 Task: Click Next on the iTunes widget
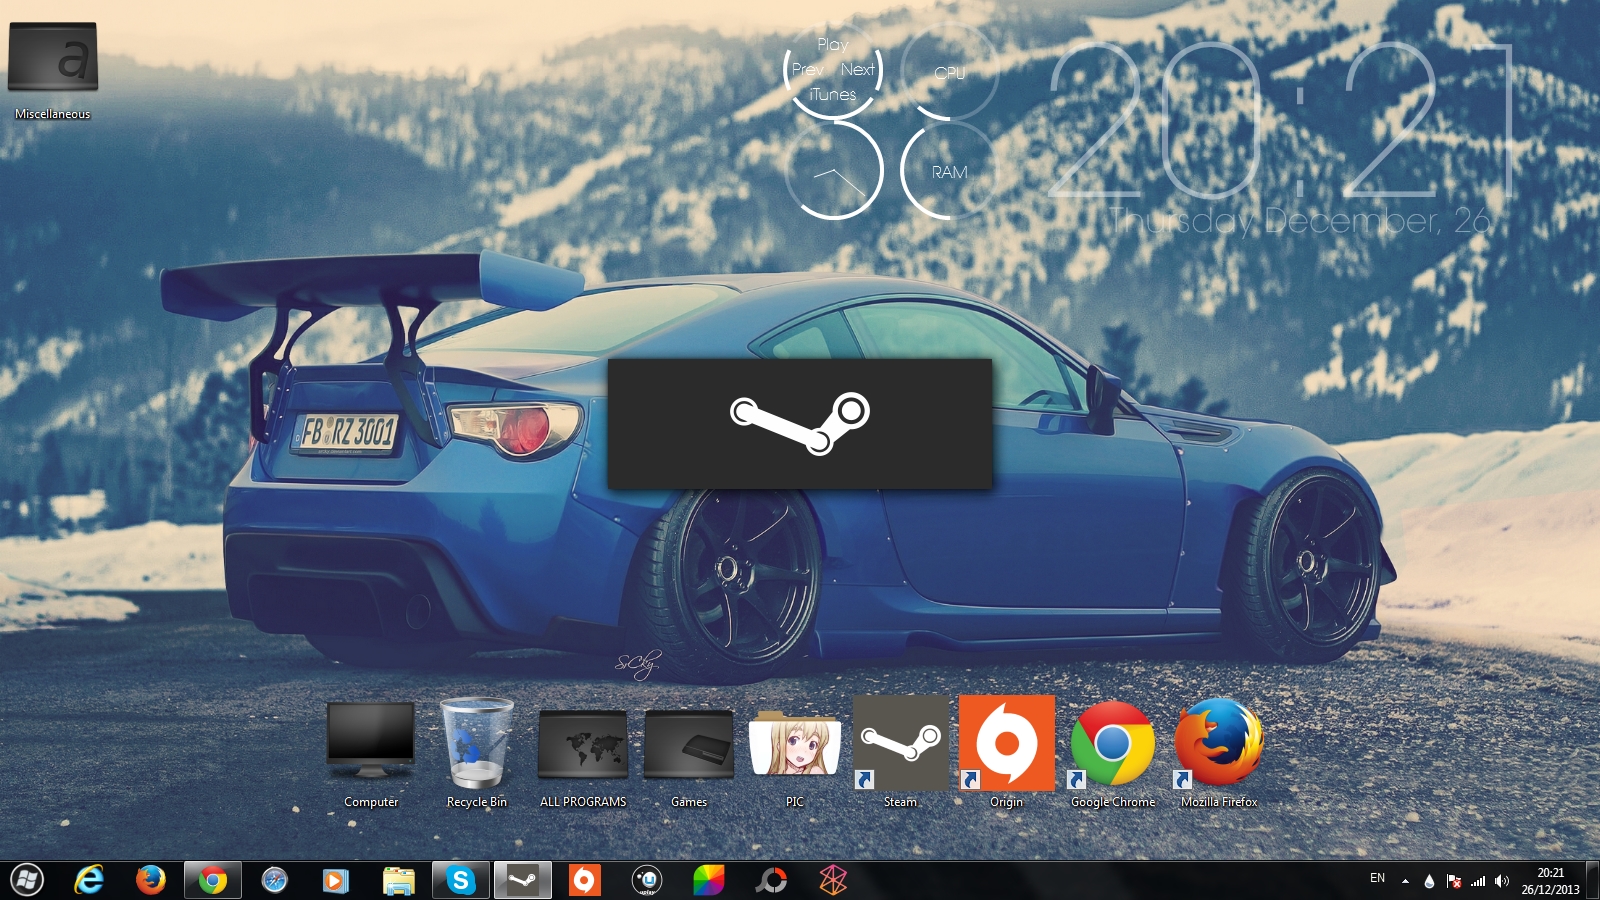pos(858,69)
